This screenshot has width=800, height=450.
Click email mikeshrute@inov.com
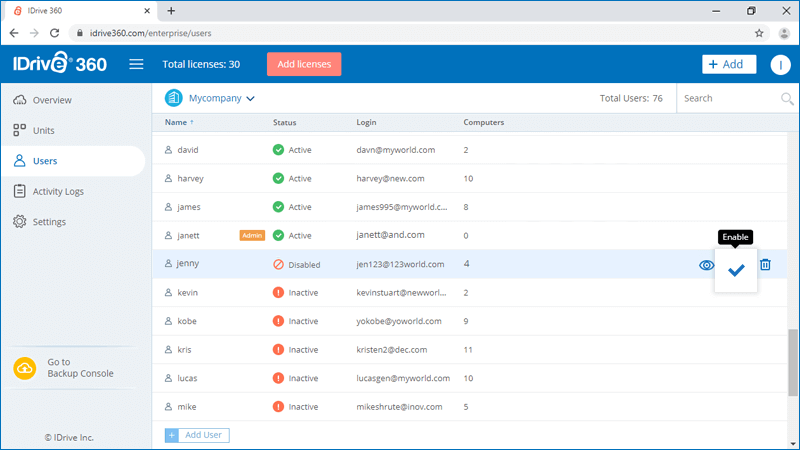pos(399,407)
